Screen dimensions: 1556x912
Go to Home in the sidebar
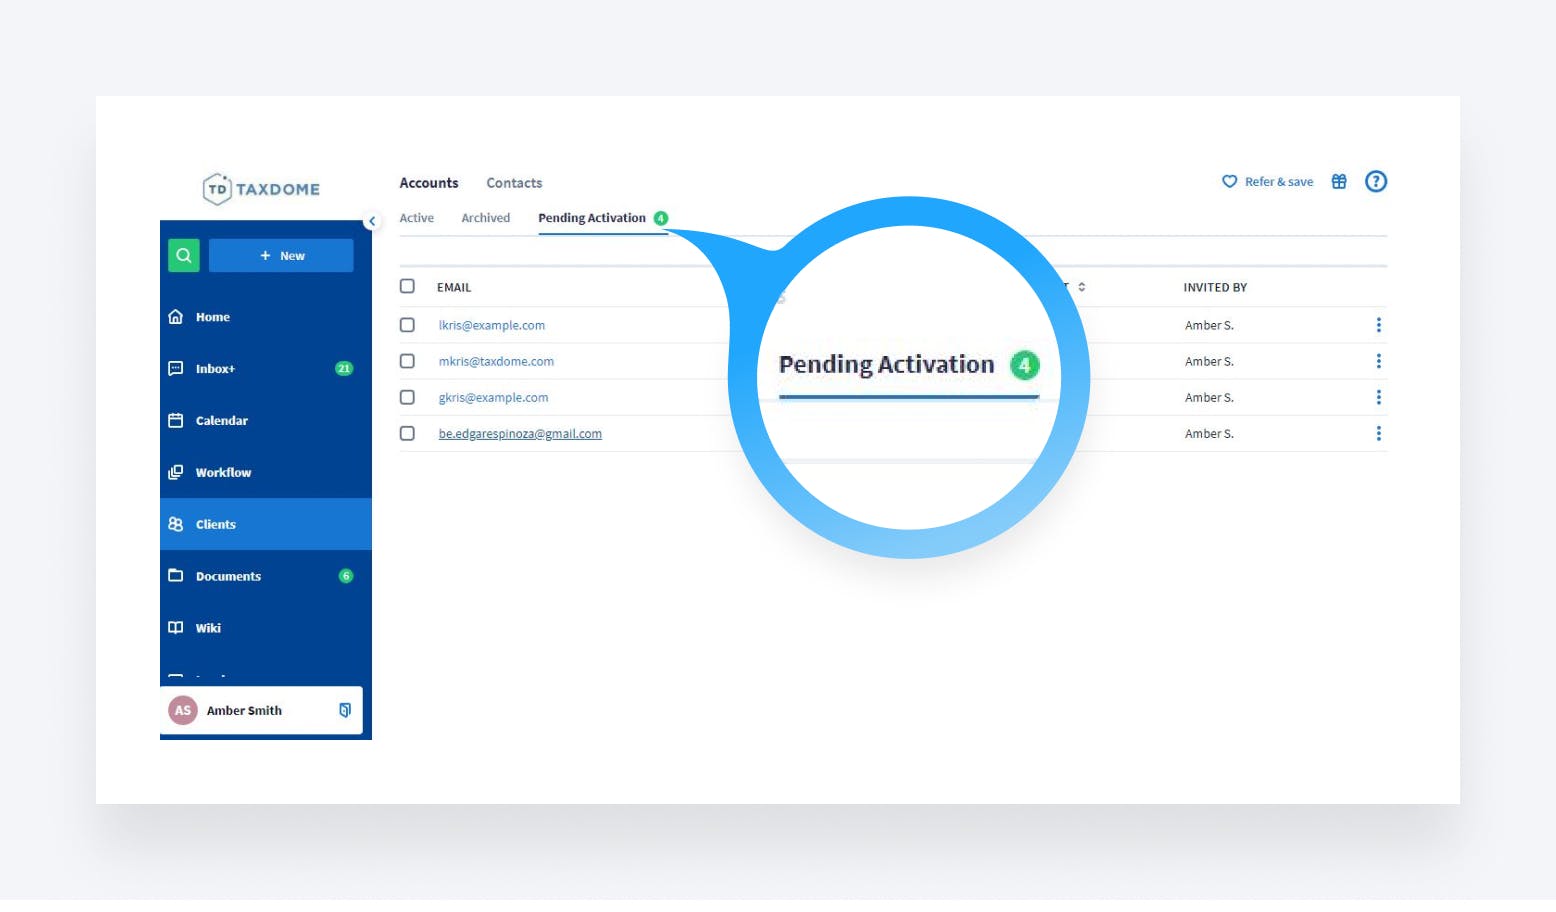coord(212,317)
